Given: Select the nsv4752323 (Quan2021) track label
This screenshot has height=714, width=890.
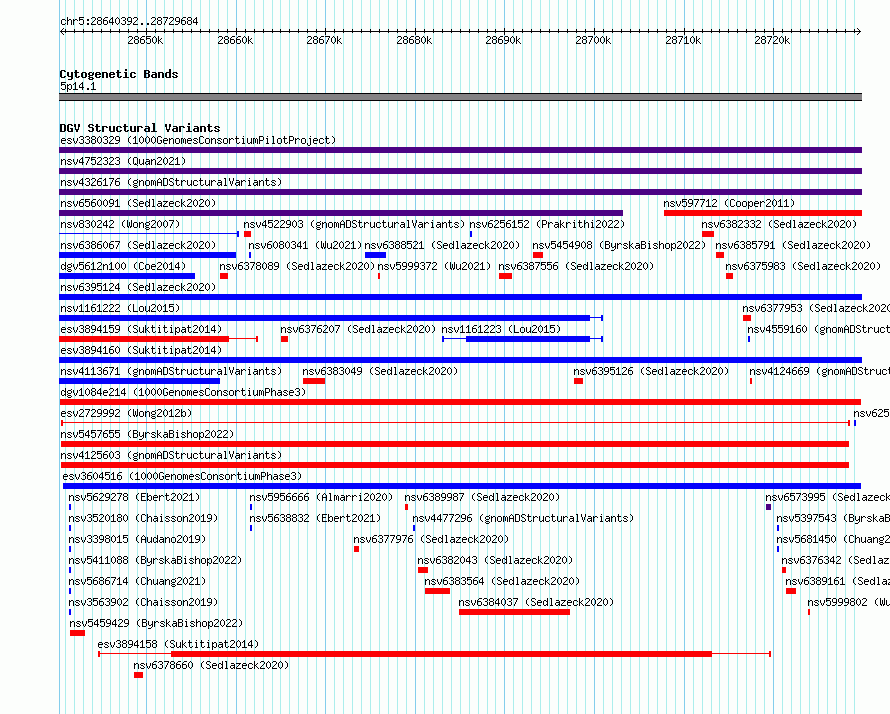Looking at the screenshot, I should tap(123, 161).
